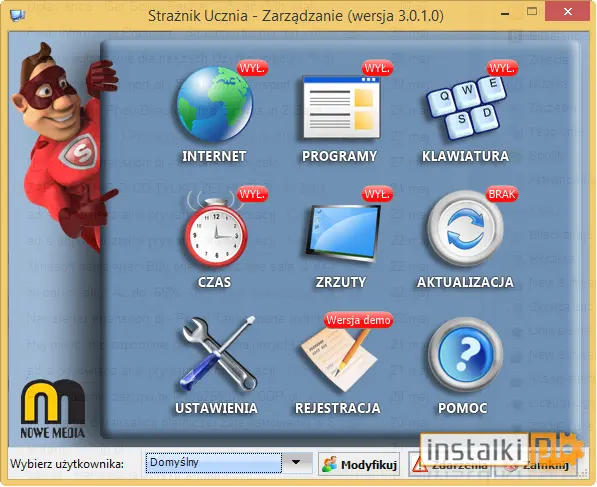Click the PROGRAMY label
This screenshot has width=597, height=487.
point(340,156)
